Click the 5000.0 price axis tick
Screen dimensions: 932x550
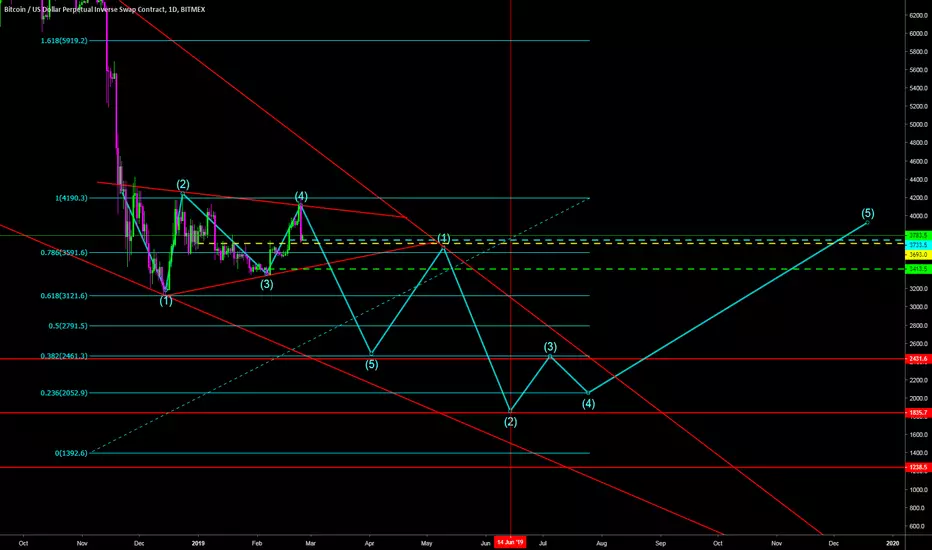(x=919, y=125)
